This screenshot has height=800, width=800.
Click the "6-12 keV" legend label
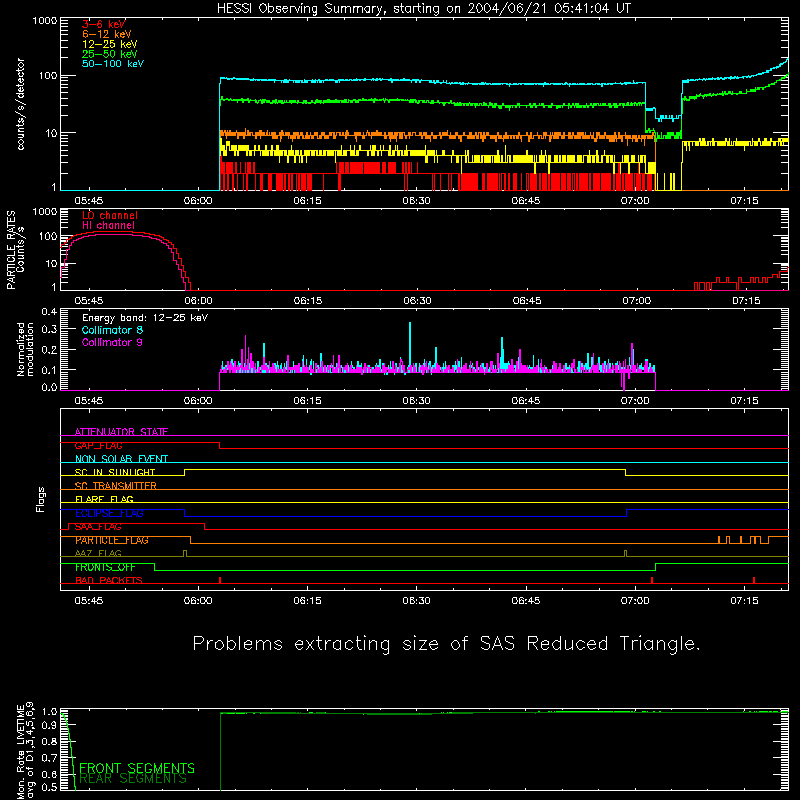[x=107, y=34]
